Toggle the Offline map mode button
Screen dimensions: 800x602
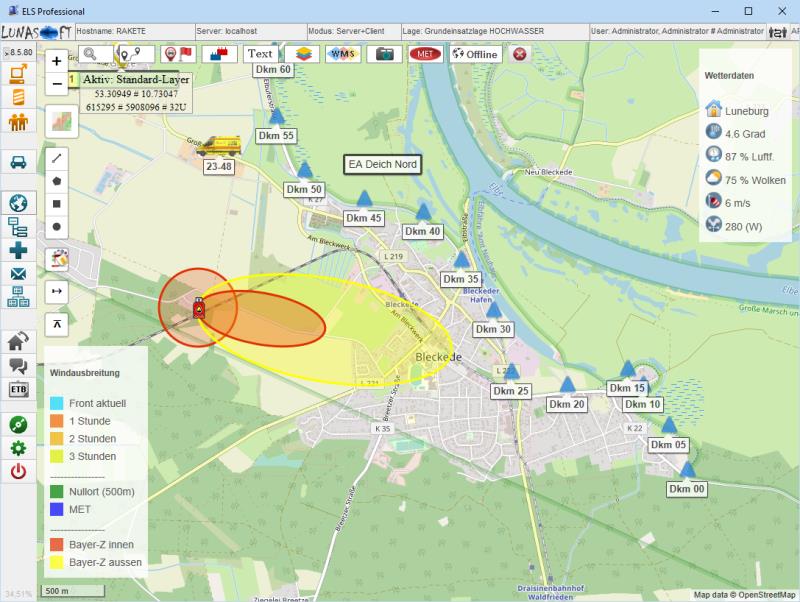click(475, 54)
